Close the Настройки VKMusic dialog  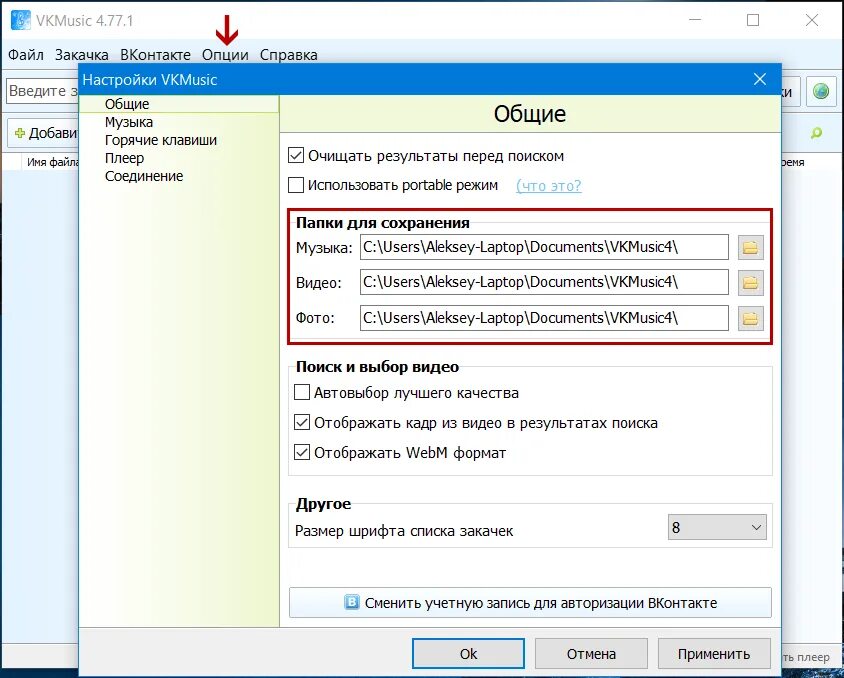point(759,79)
